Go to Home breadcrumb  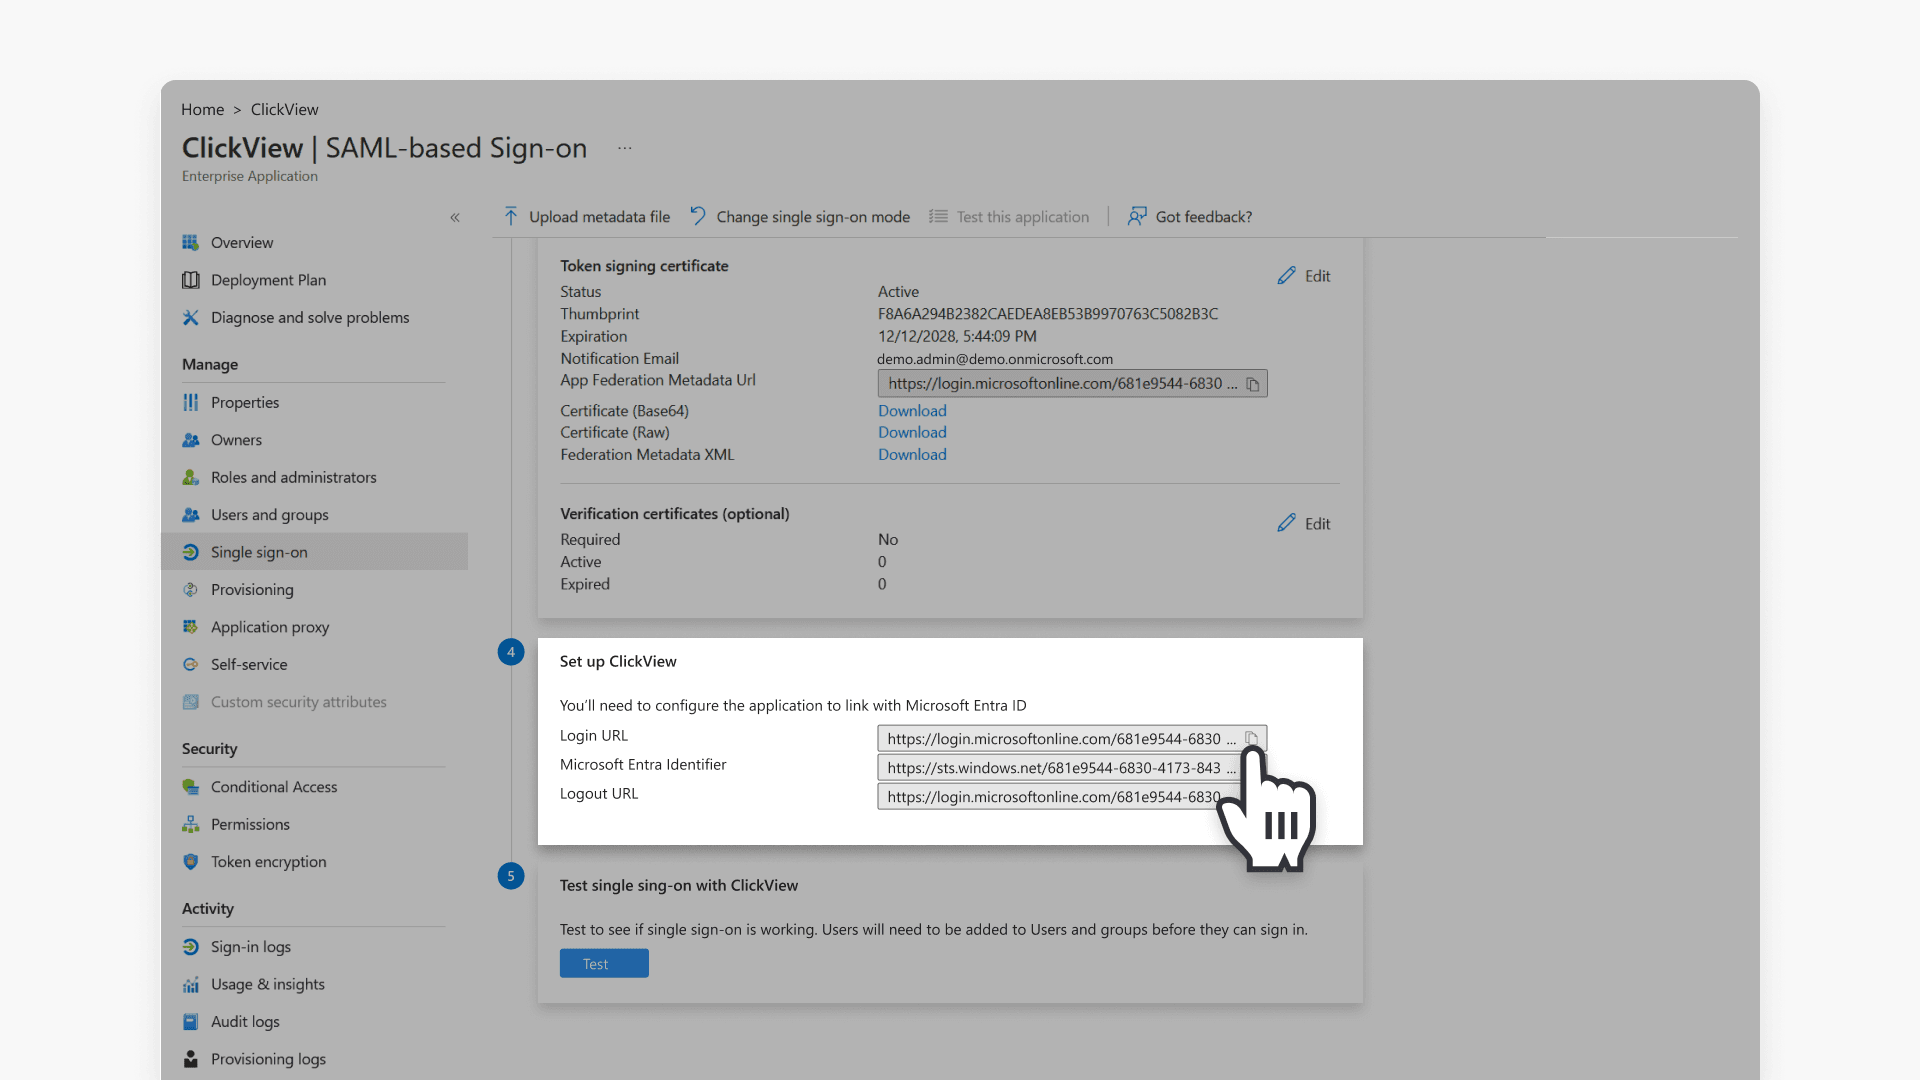202,109
